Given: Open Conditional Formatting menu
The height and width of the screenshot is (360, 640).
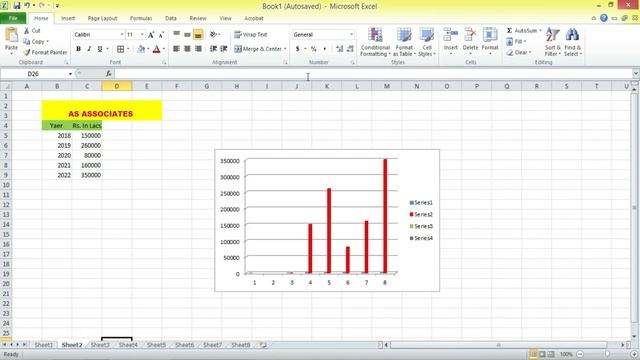Looking at the screenshot, I should click(375, 42).
